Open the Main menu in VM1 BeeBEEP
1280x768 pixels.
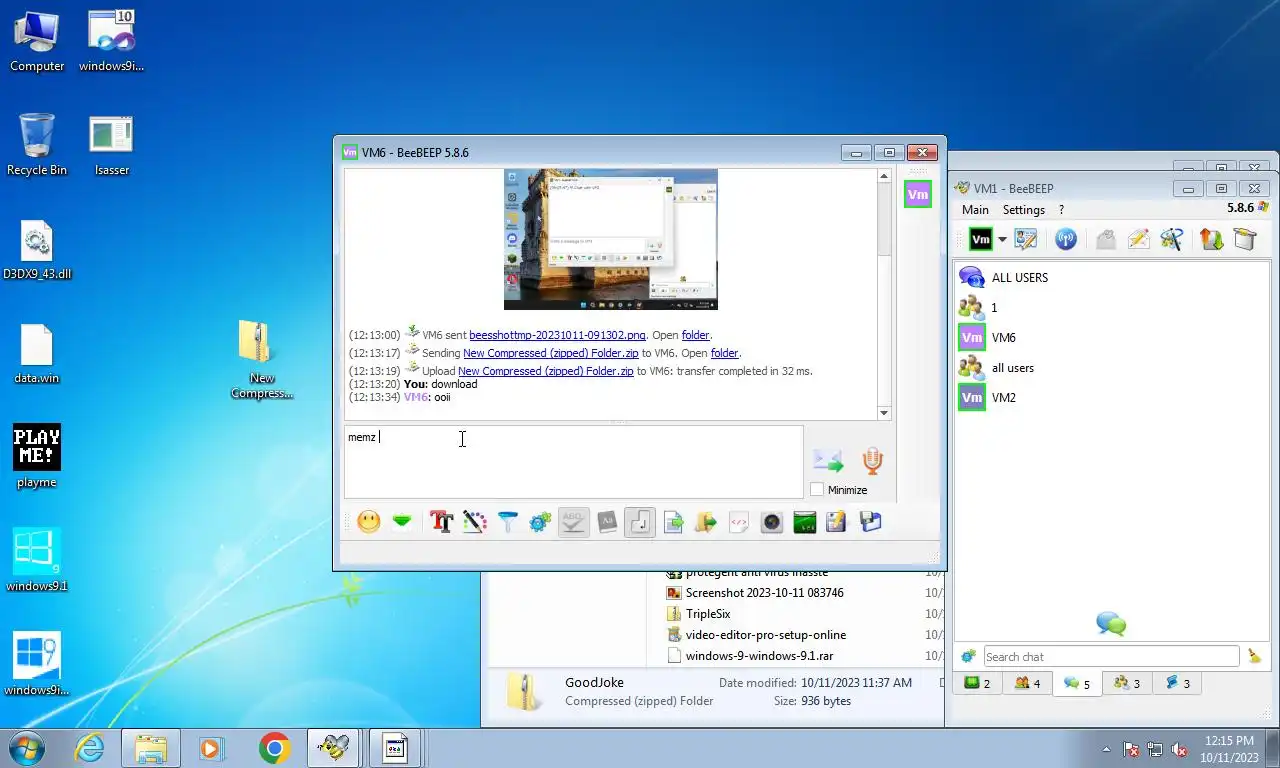point(975,210)
